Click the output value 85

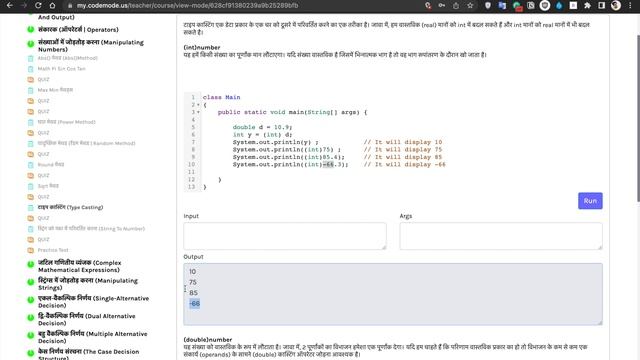coord(193,293)
